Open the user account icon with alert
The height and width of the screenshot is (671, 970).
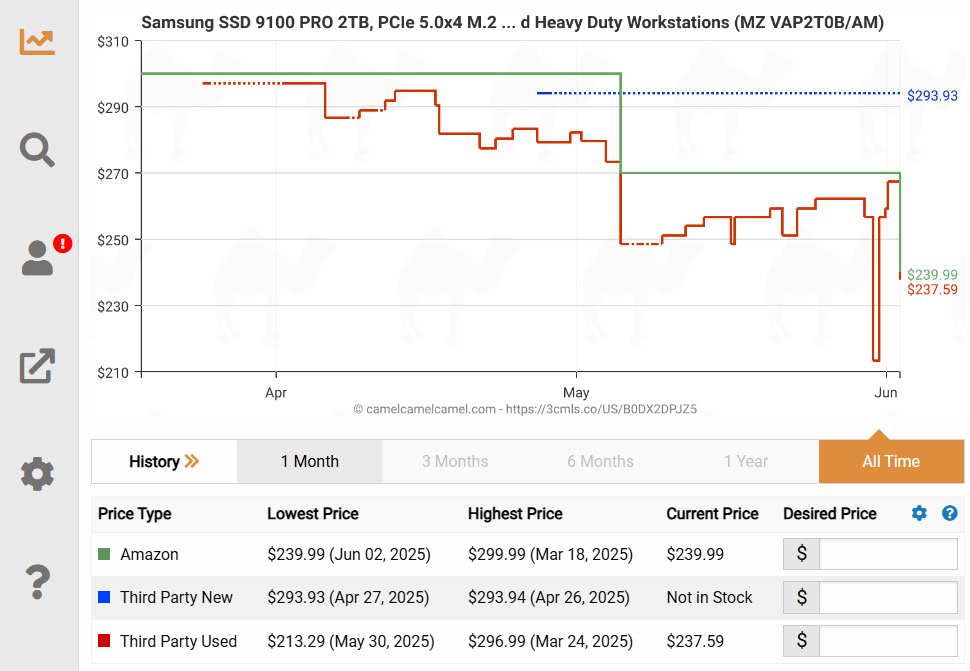click(39, 257)
